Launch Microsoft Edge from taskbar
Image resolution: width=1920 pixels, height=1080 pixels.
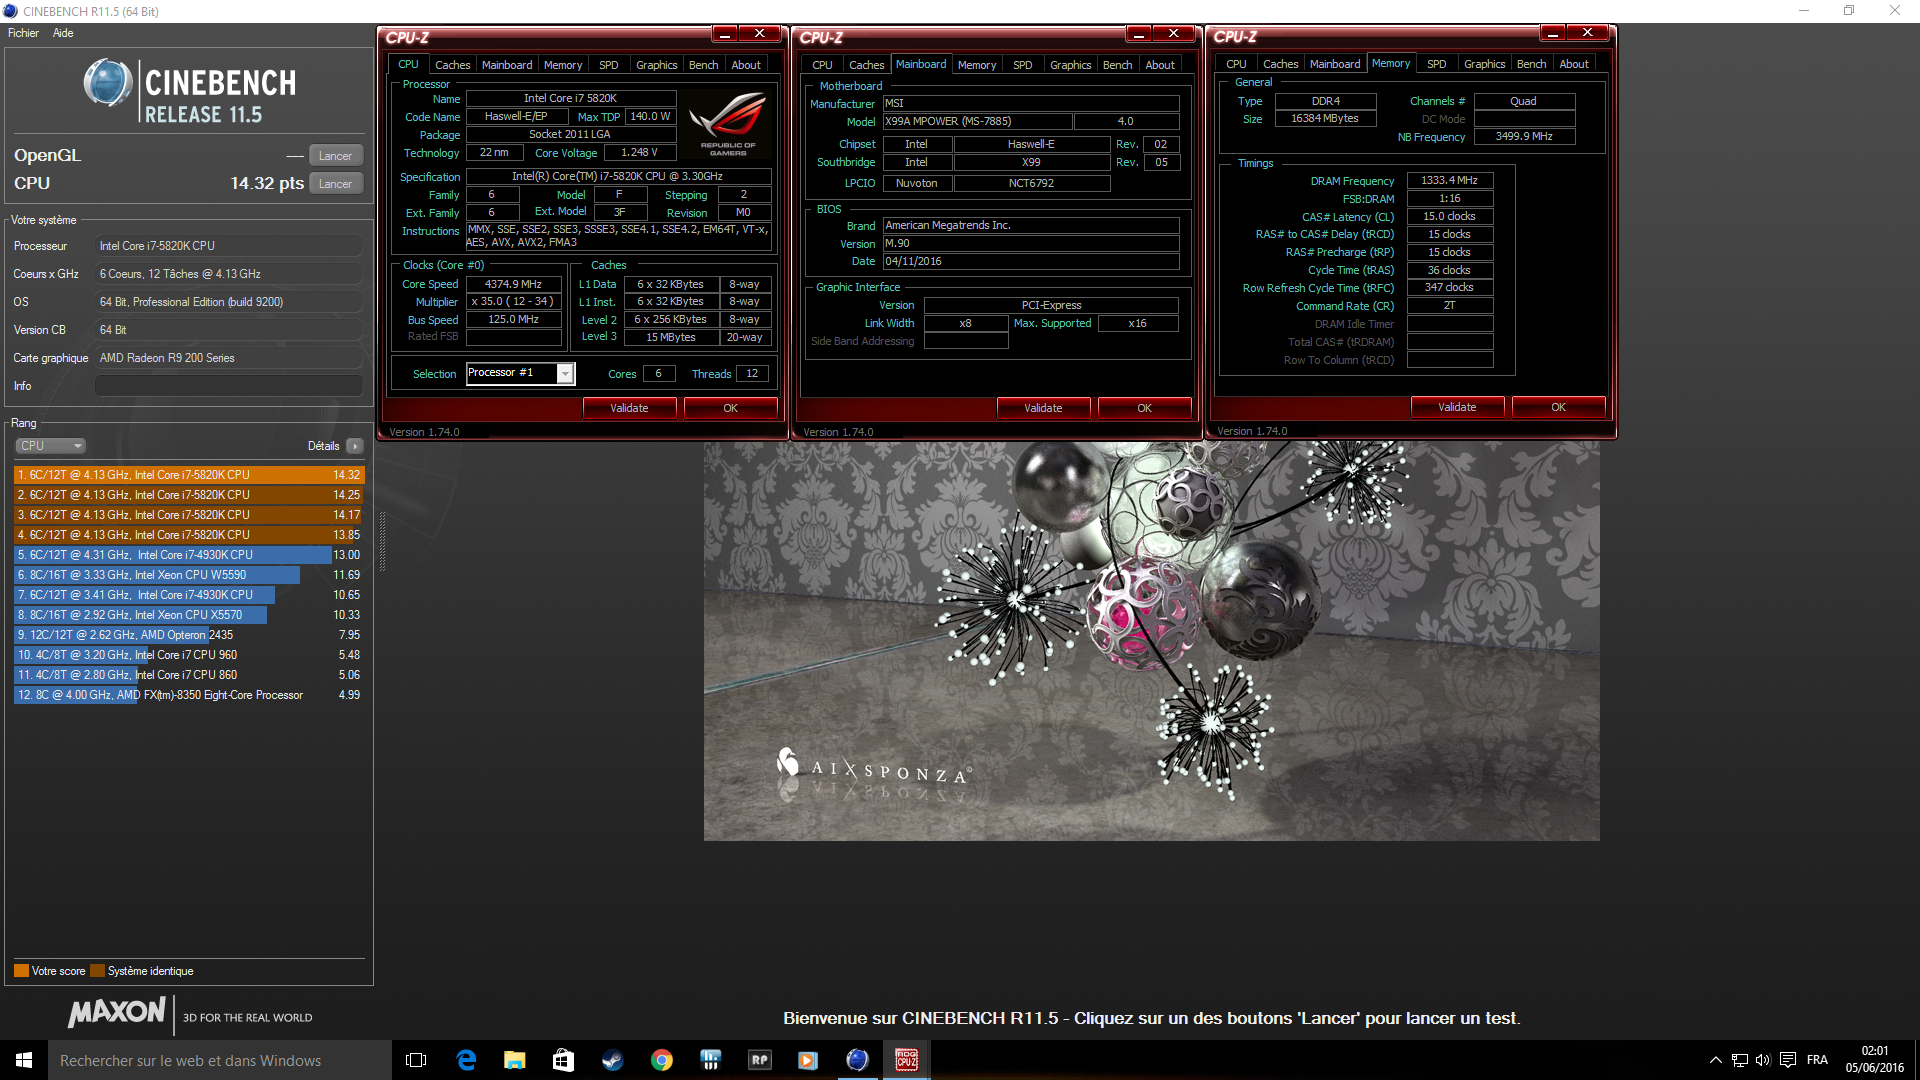(x=466, y=1060)
